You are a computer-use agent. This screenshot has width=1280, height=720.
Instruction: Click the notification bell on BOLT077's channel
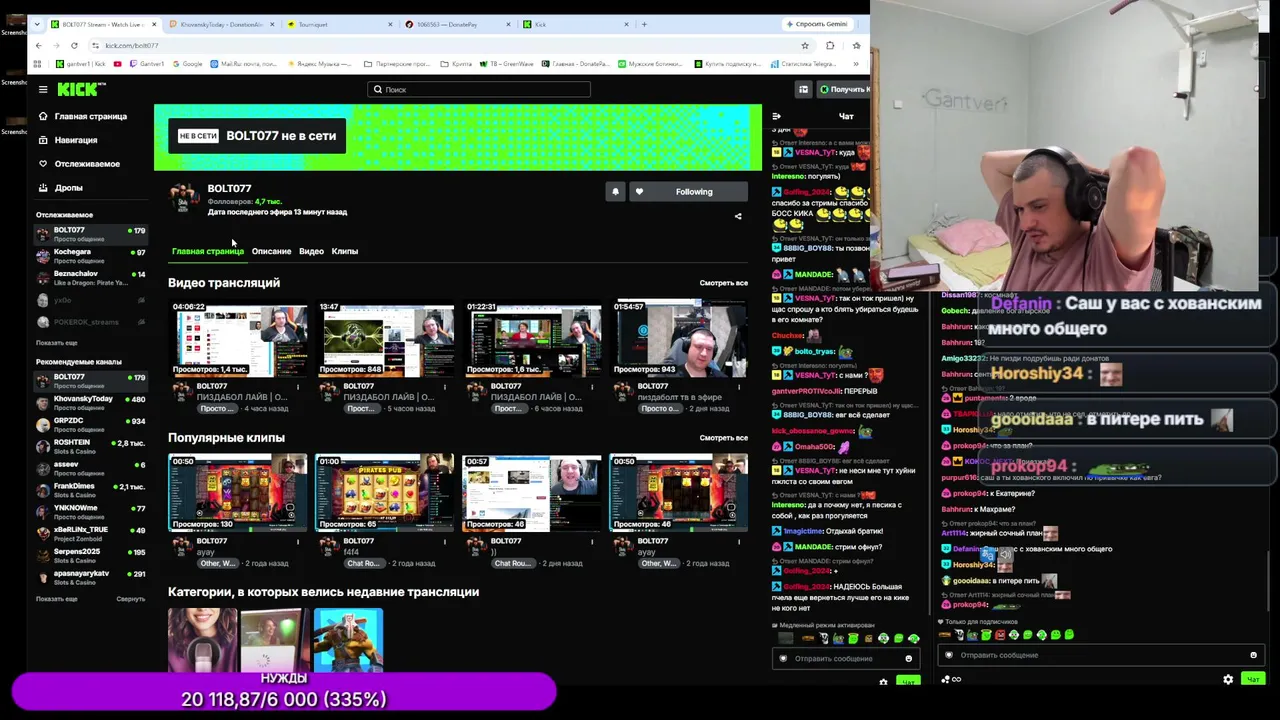tap(615, 192)
